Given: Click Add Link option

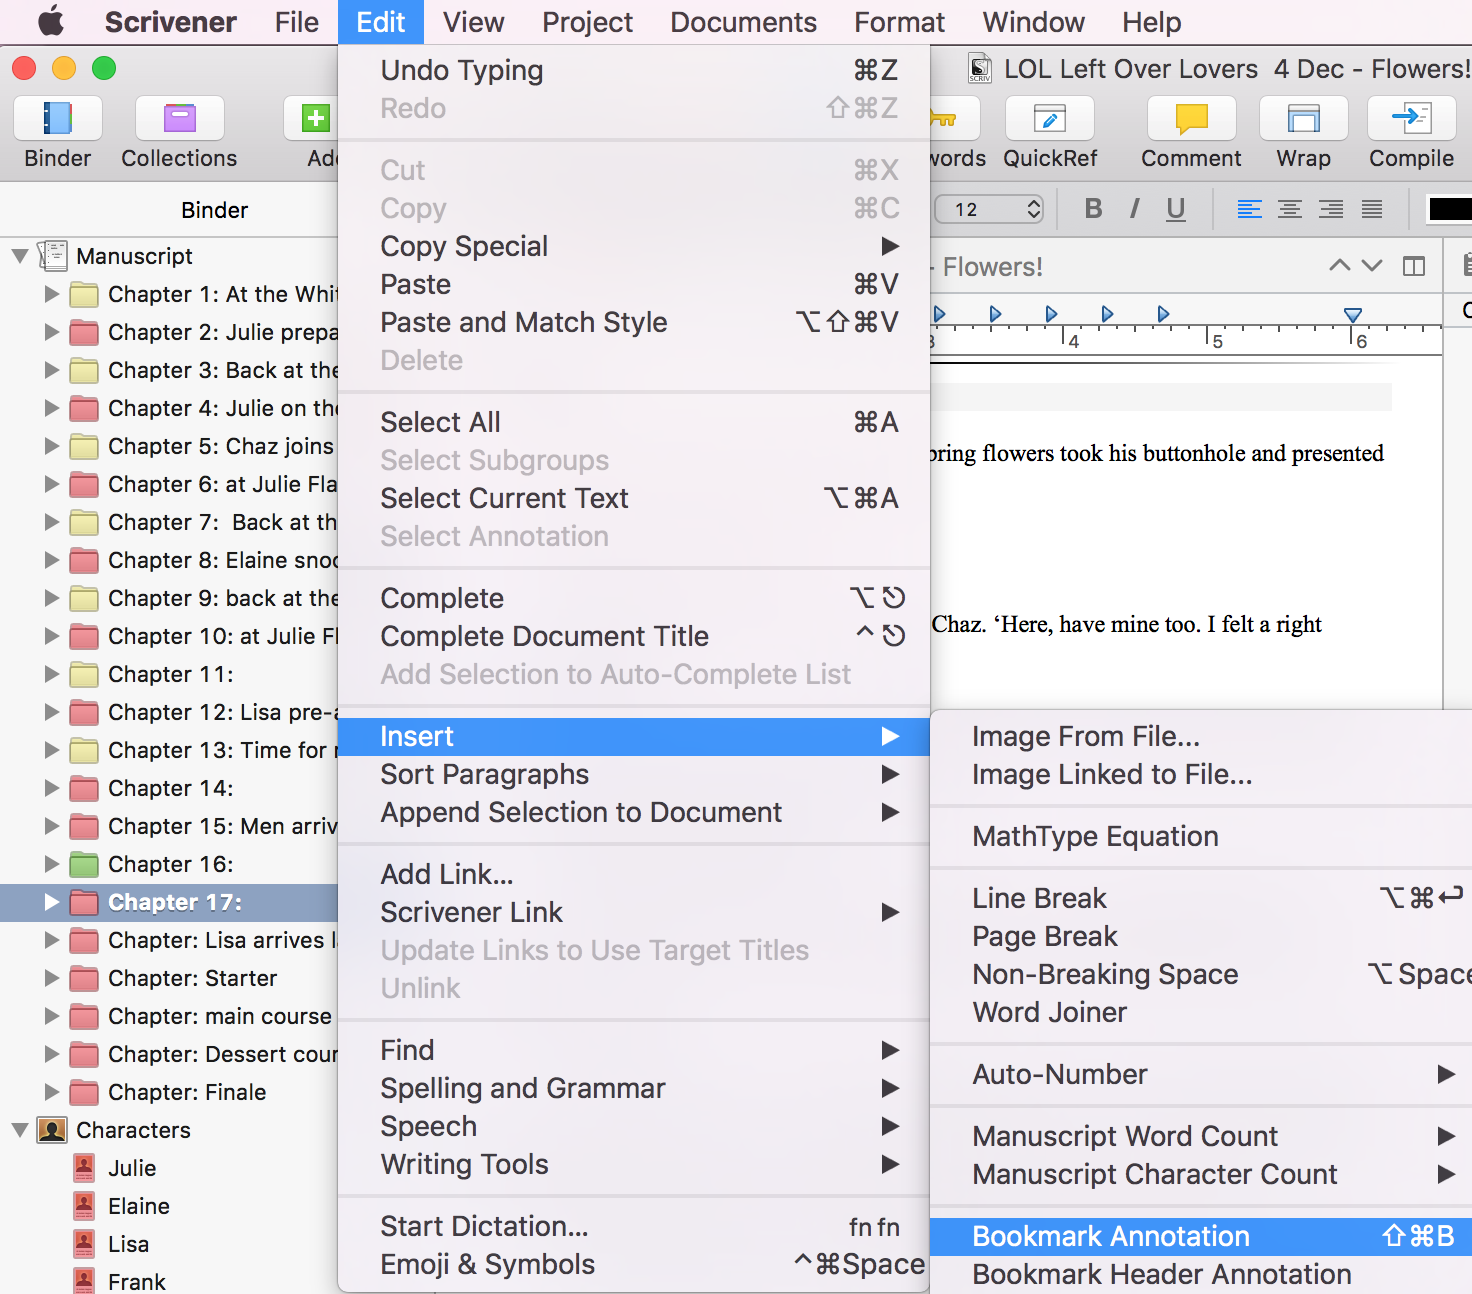Looking at the screenshot, I should [634, 874].
